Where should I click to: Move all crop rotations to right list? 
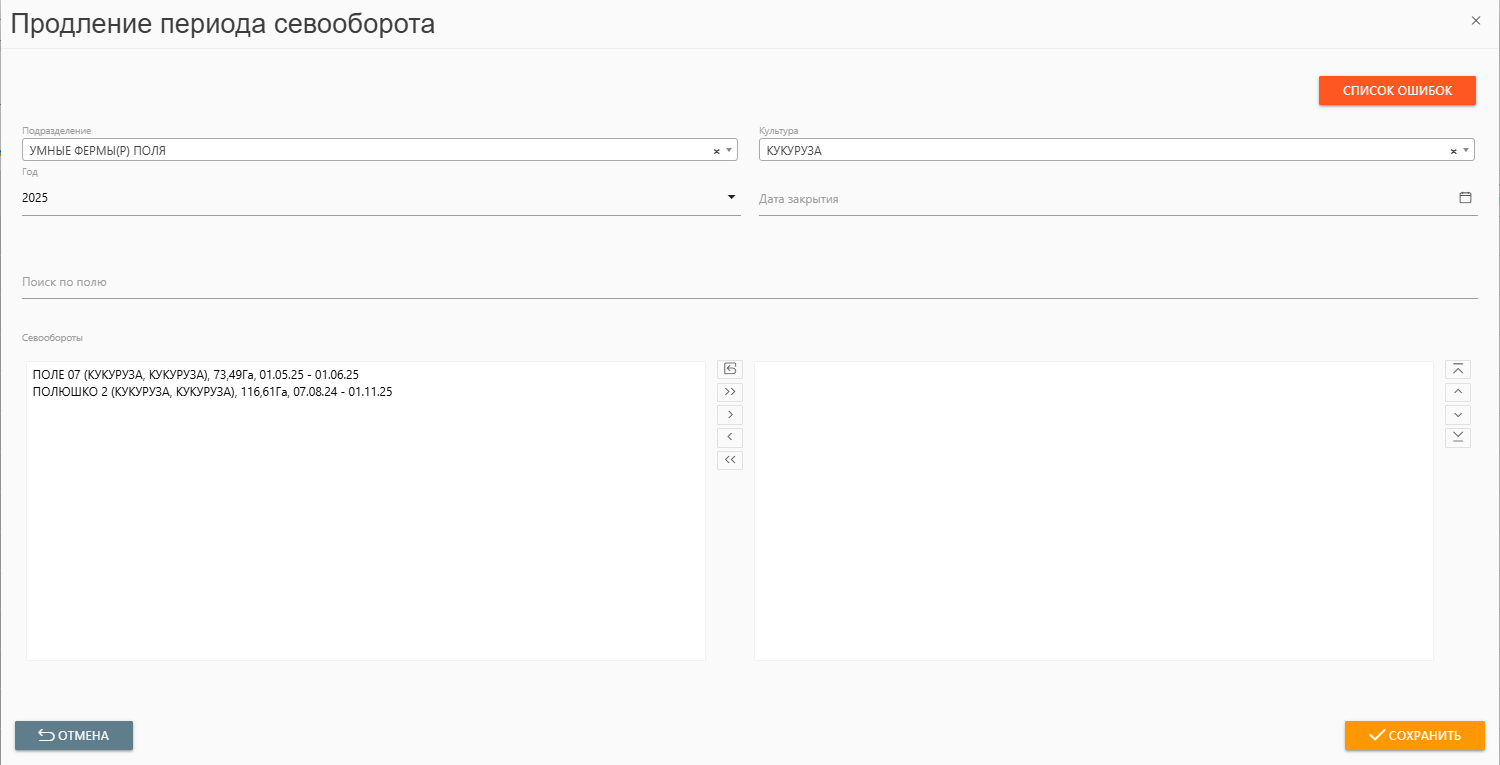[x=730, y=392]
